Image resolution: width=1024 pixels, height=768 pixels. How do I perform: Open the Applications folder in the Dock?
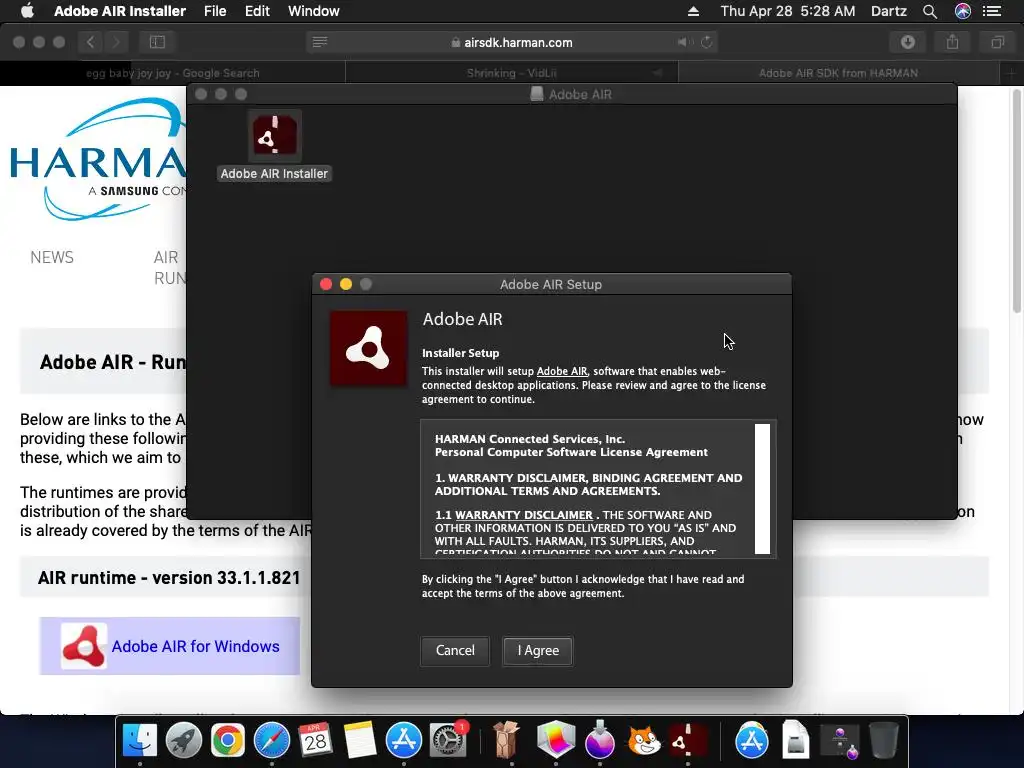[x=752, y=740]
